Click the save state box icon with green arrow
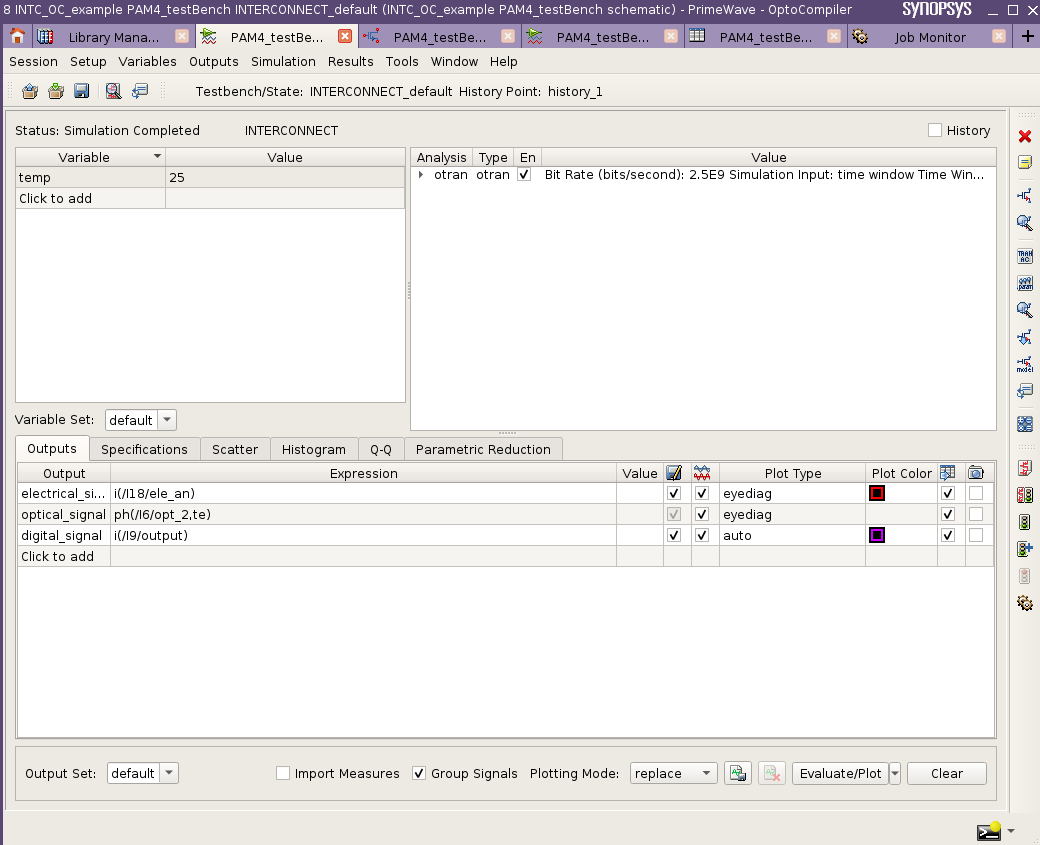The image size is (1040, 845). click(56, 91)
